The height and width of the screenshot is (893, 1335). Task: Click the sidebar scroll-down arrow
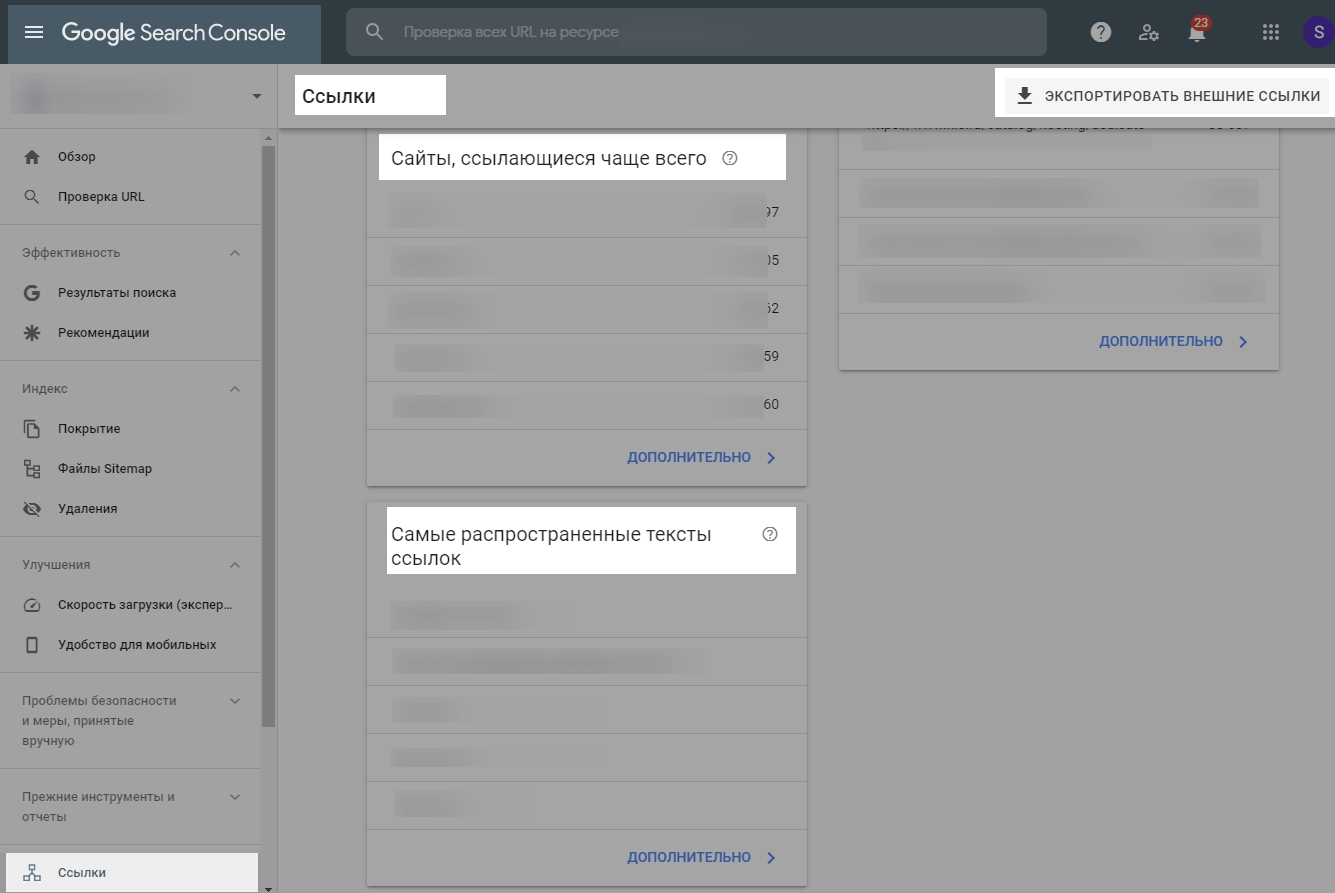[268, 887]
